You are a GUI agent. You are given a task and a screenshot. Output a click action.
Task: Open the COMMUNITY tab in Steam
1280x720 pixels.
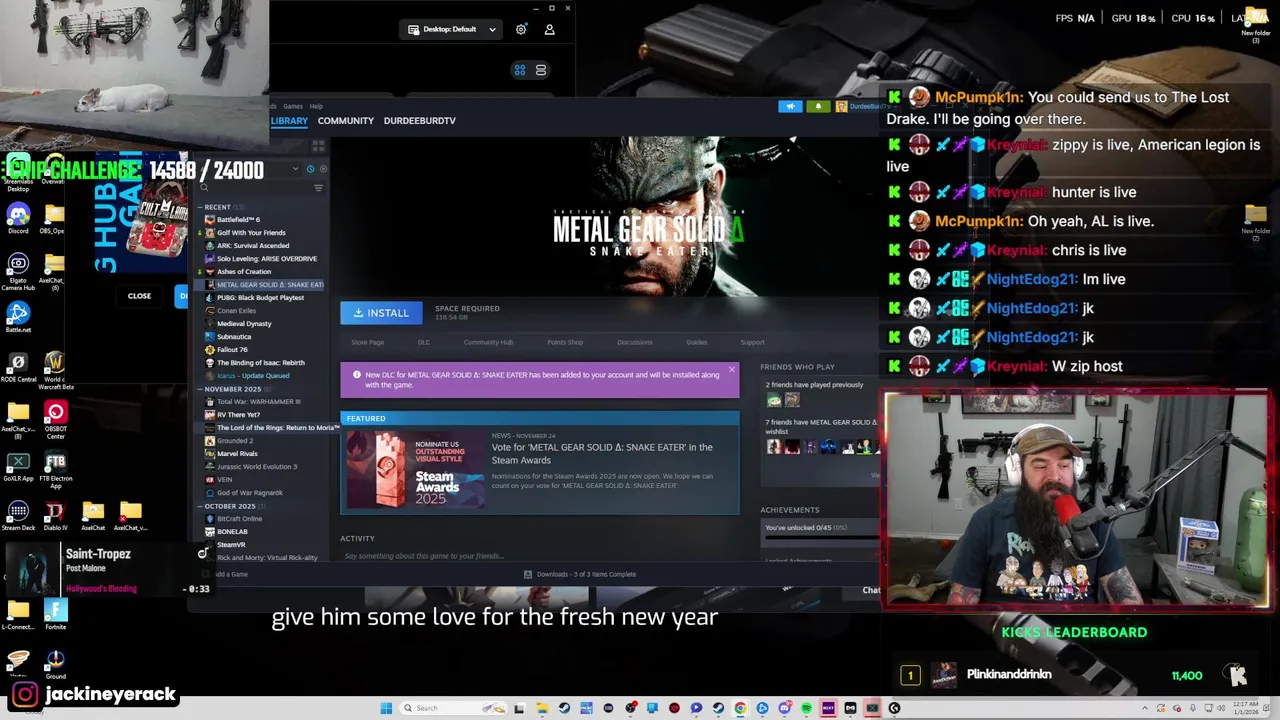click(345, 121)
